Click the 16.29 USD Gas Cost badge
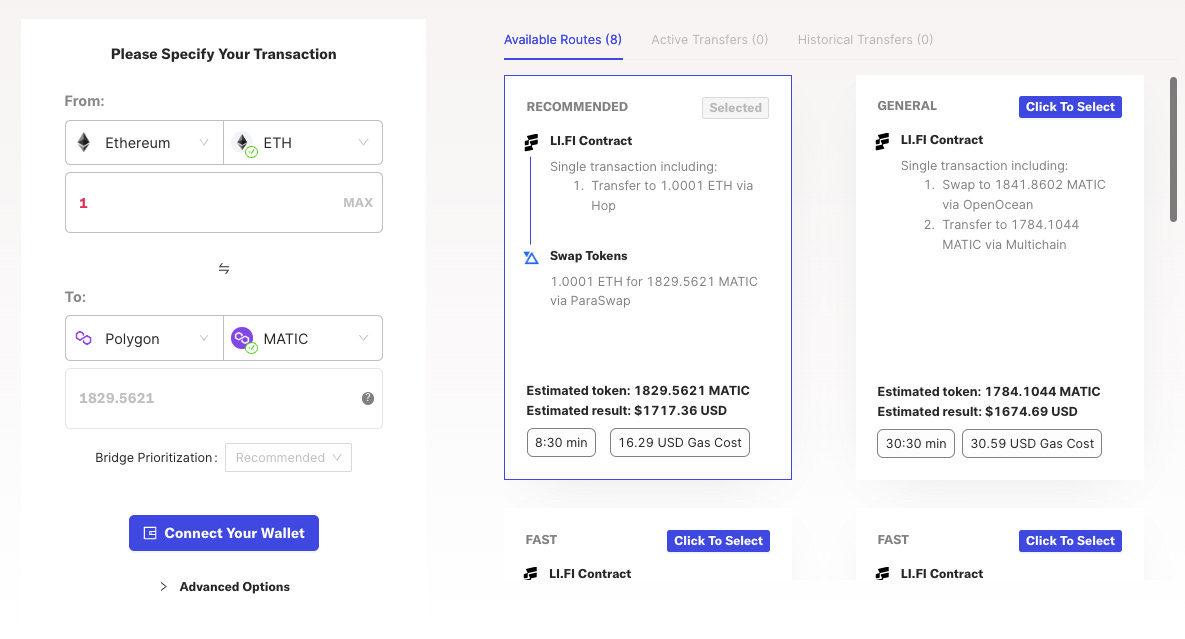This screenshot has width=1185, height=639. (x=680, y=443)
